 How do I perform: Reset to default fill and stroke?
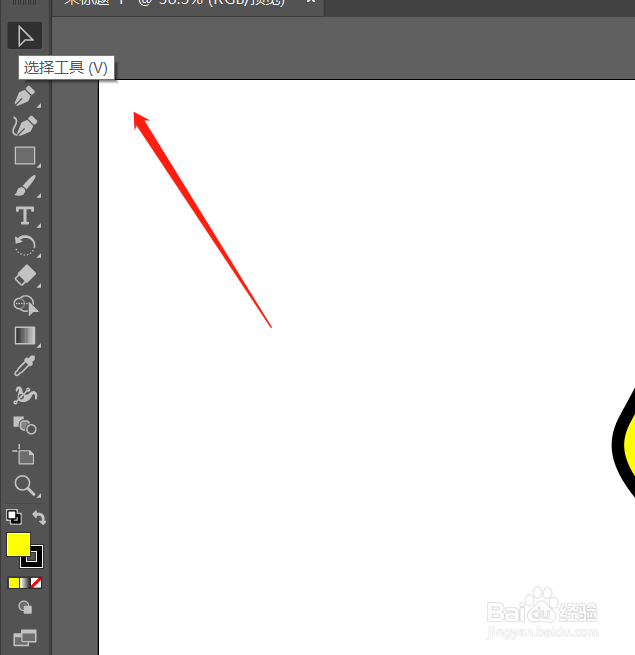tap(14, 517)
